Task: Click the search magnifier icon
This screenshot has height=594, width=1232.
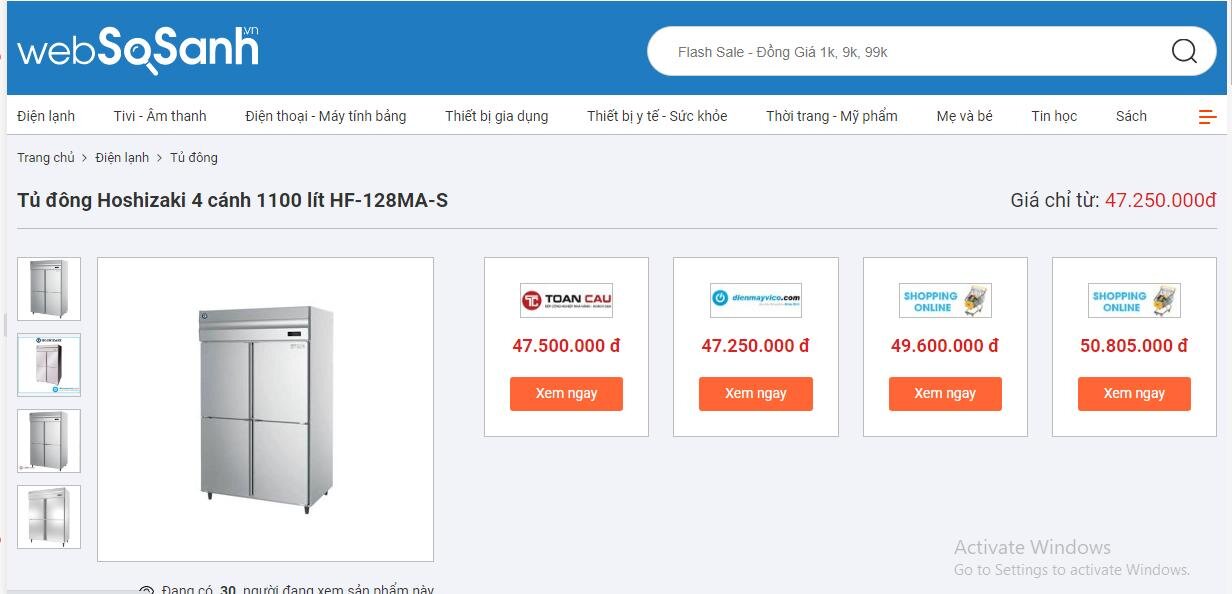Action: click(1184, 51)
